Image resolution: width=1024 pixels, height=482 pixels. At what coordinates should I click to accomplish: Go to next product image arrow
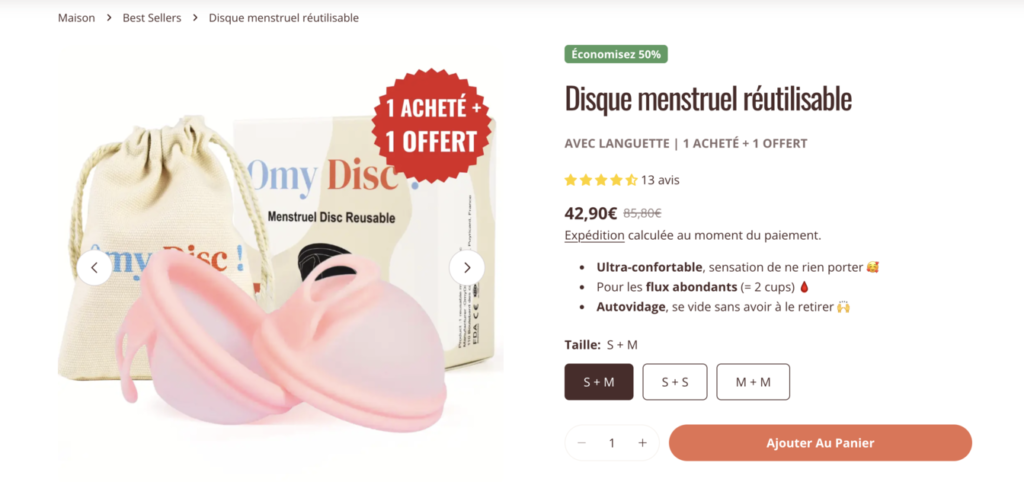pos(467,268)
